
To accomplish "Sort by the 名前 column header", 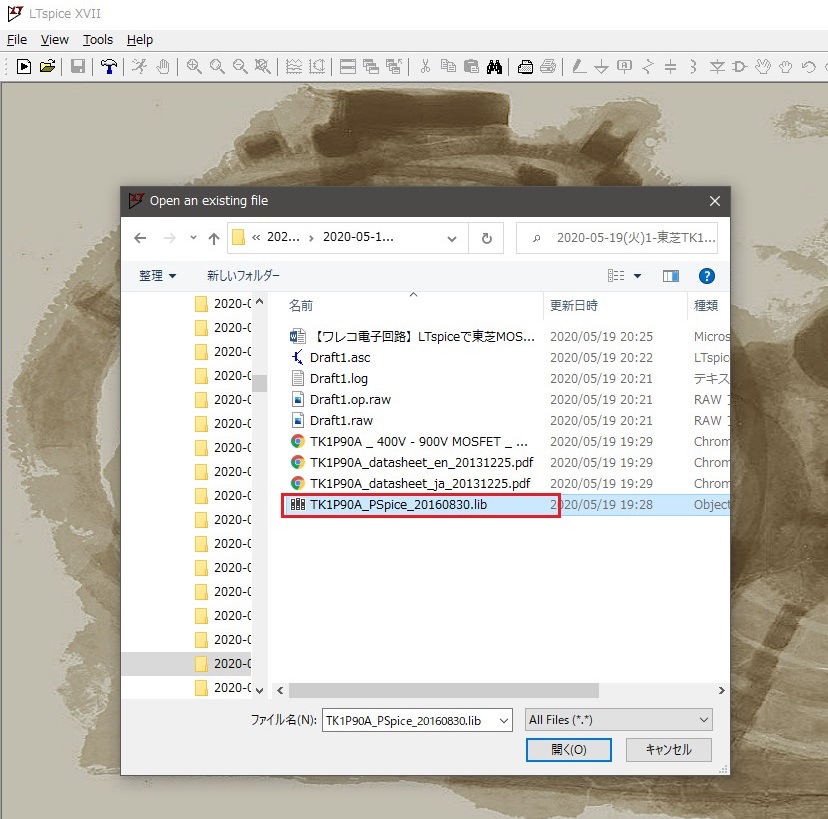I will pos(301,306).
